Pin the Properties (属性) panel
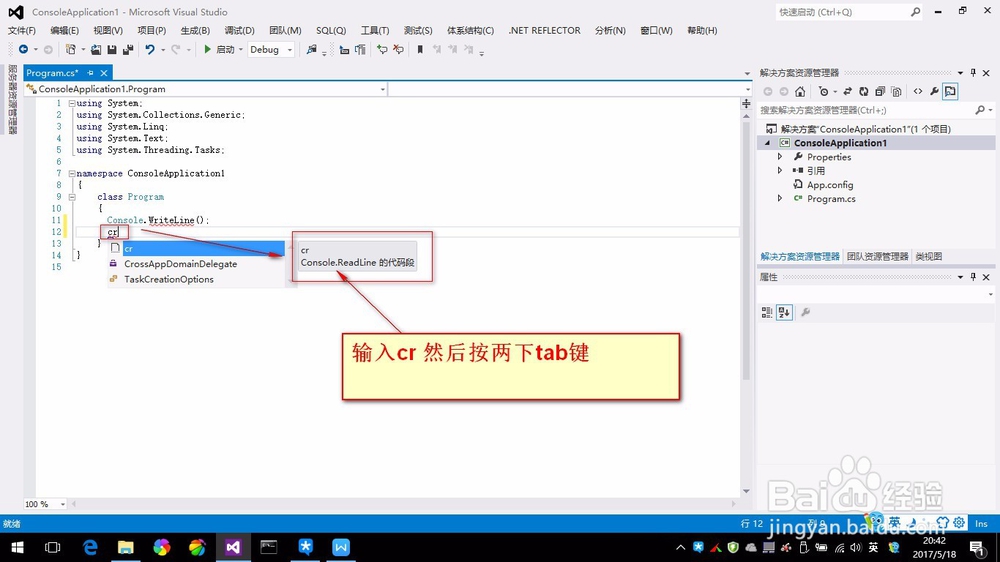Image resolution: width=1000 pixels, height=562 pixels. coord(973,277)
